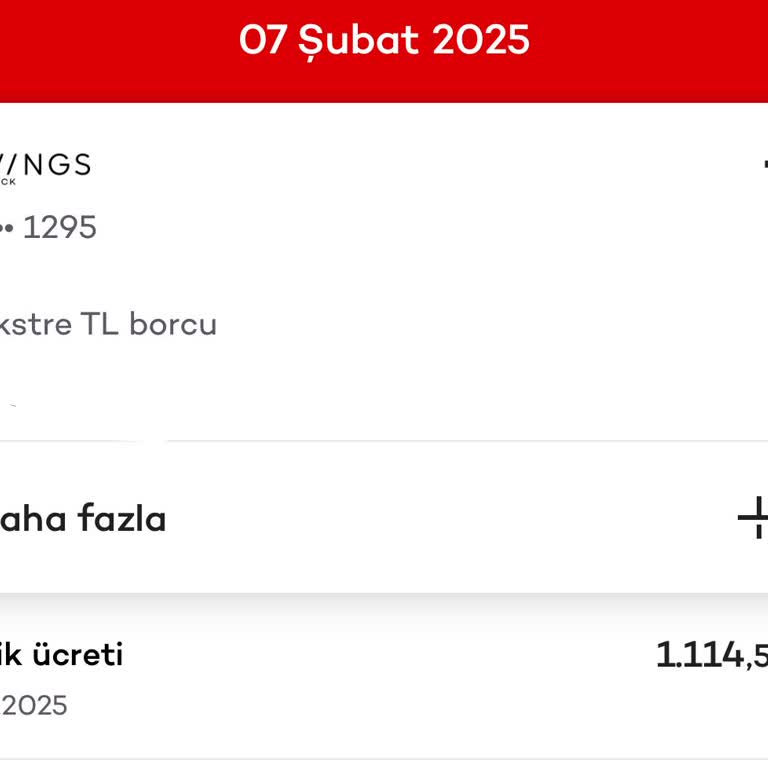Tap the 1.114,5 transaction amount

711,656
